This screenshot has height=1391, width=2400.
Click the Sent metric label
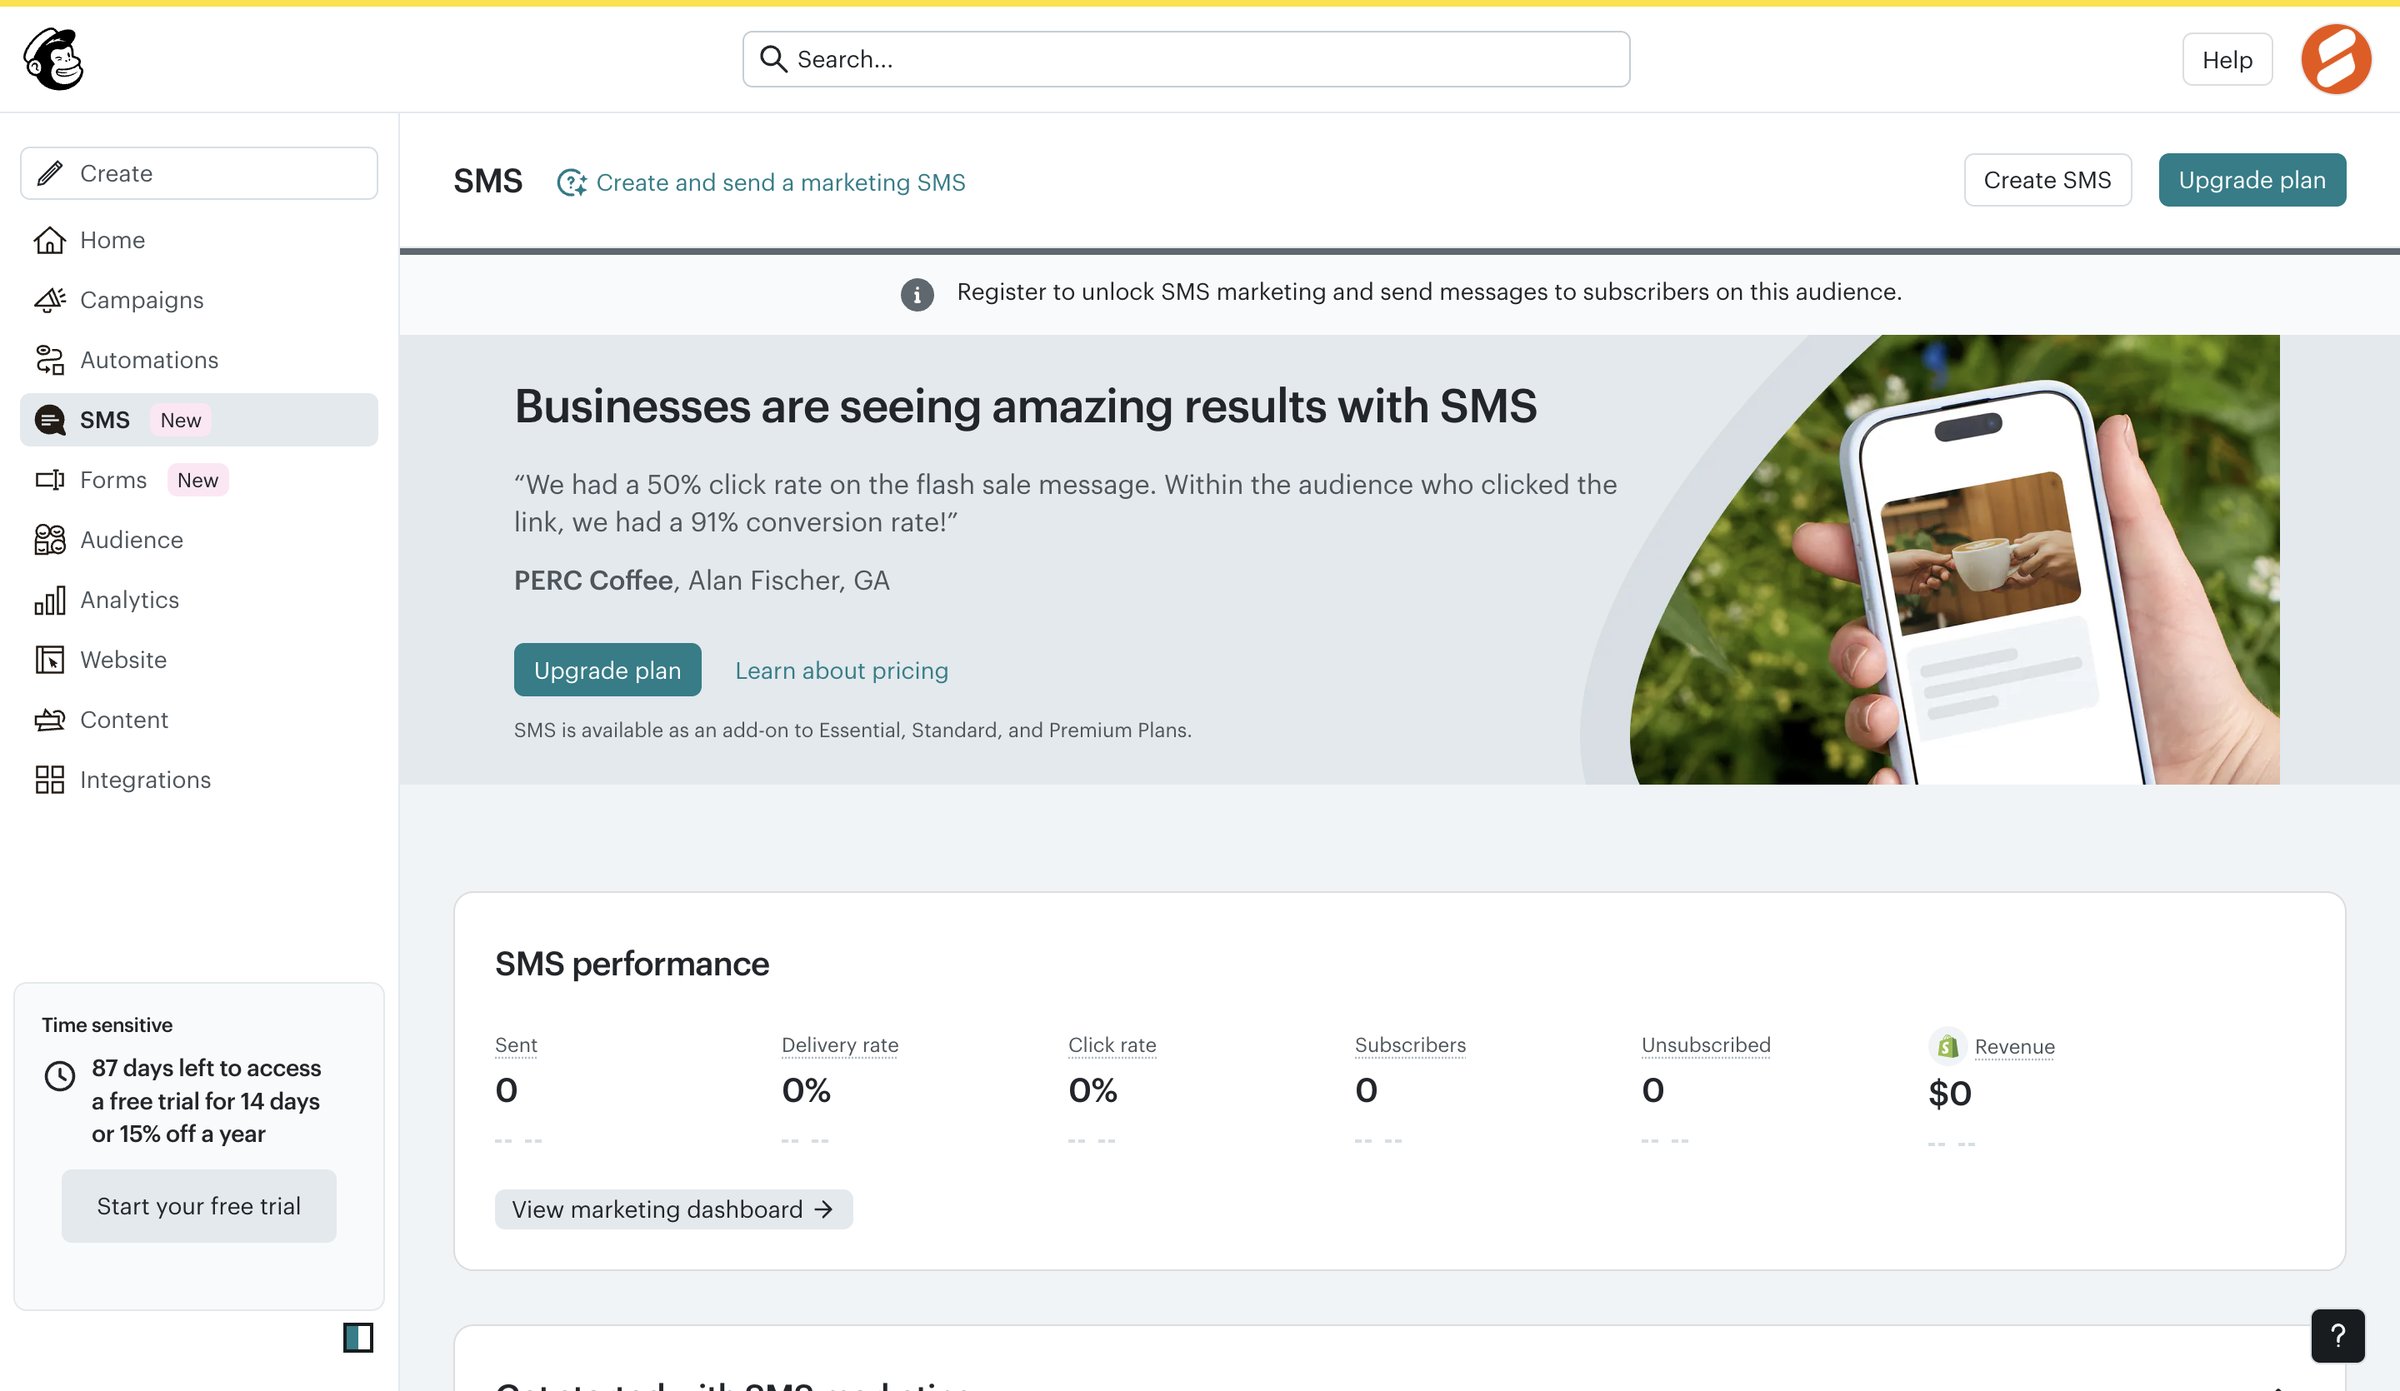click(x=516, y=1045)
